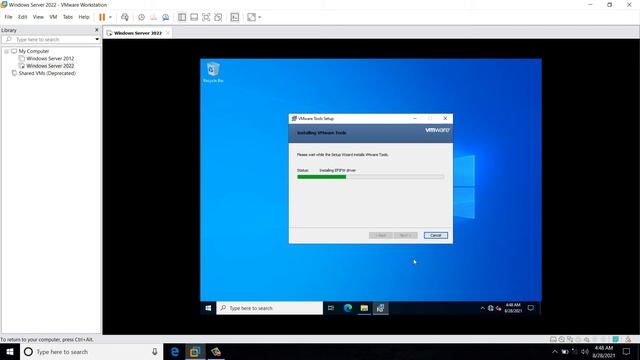Close the VMware Tools Setup dialog

click(x=445, y=118)
